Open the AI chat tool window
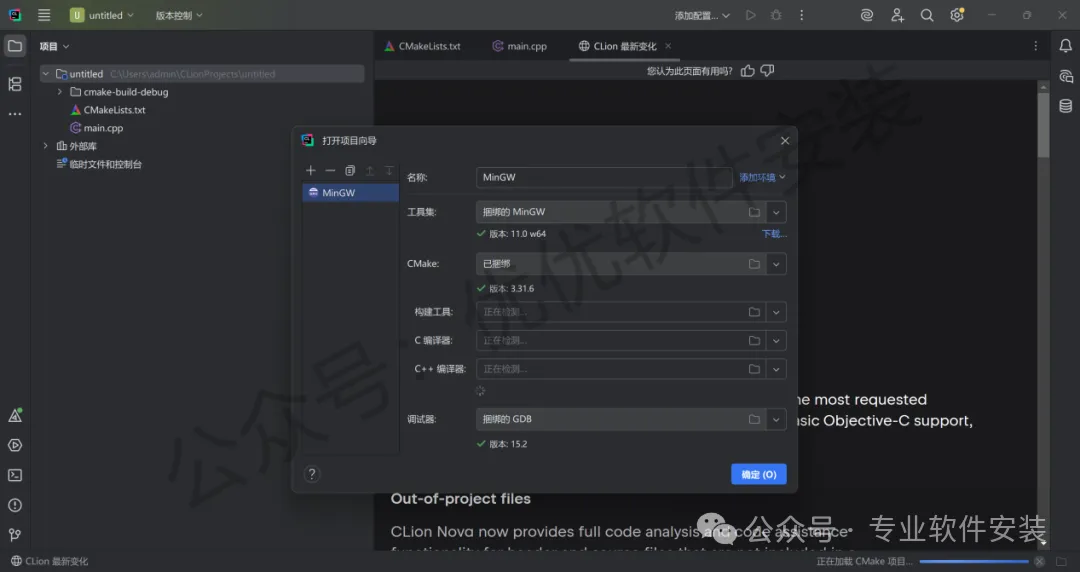This screenshot has height=572, width=1080. [x=1066, y=76]
